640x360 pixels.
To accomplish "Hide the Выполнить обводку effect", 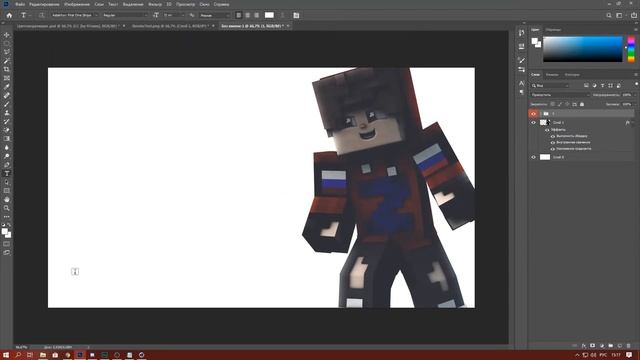I will (x=553, y=136).
